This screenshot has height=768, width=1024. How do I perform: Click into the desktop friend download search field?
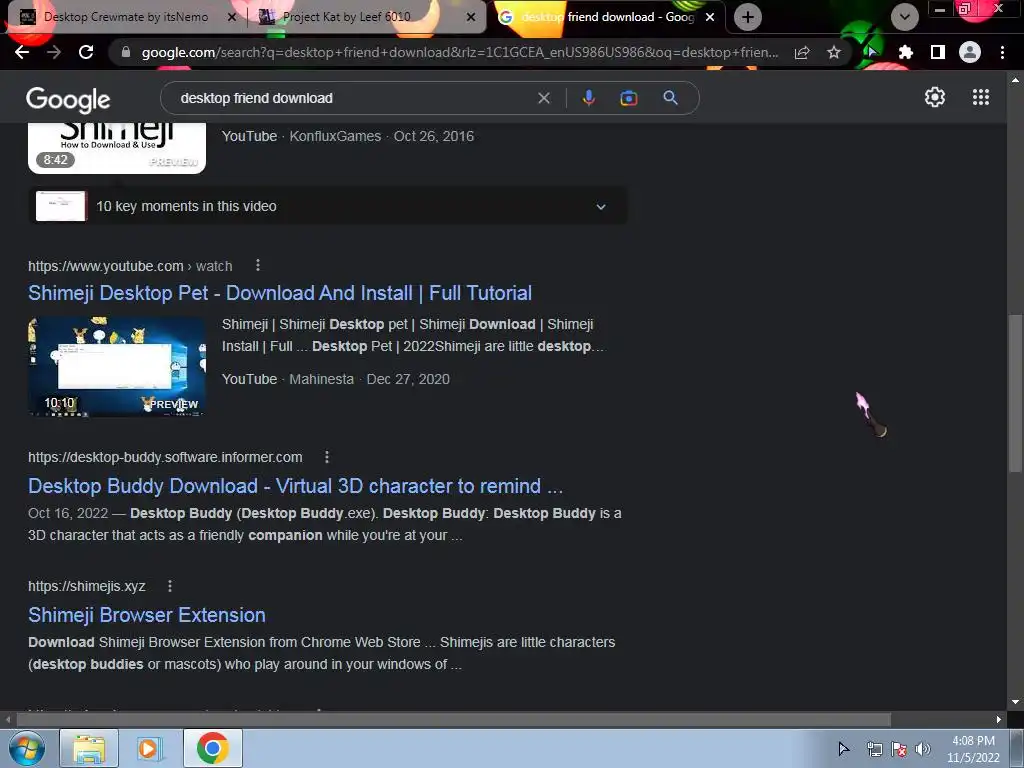[353, 98]
